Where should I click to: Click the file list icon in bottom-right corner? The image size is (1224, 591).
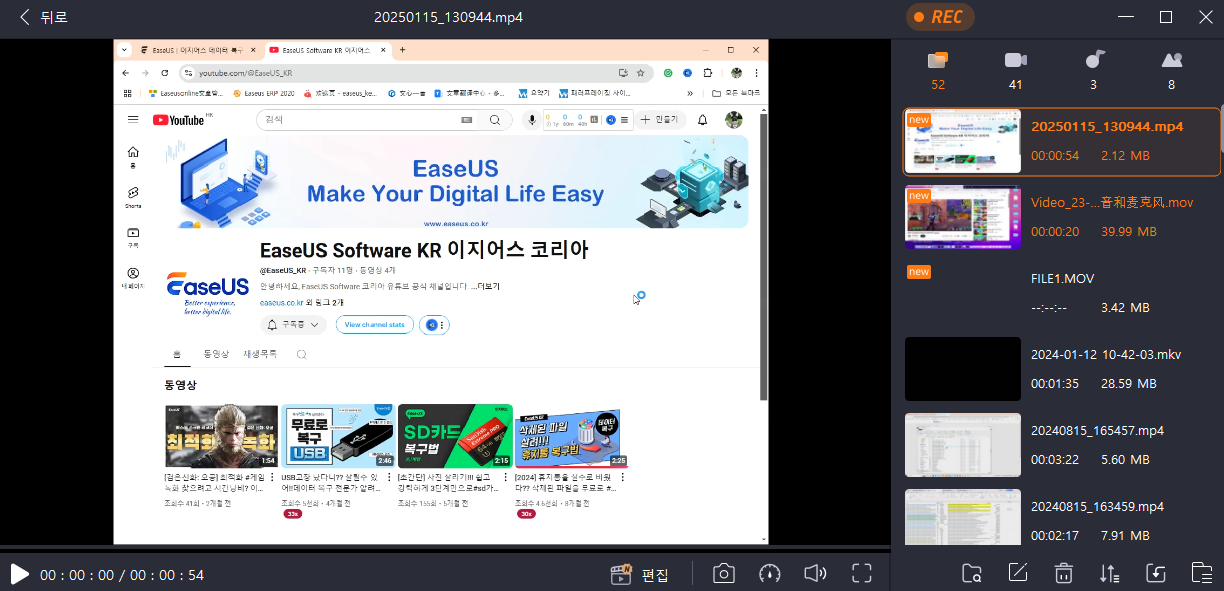1201,573
